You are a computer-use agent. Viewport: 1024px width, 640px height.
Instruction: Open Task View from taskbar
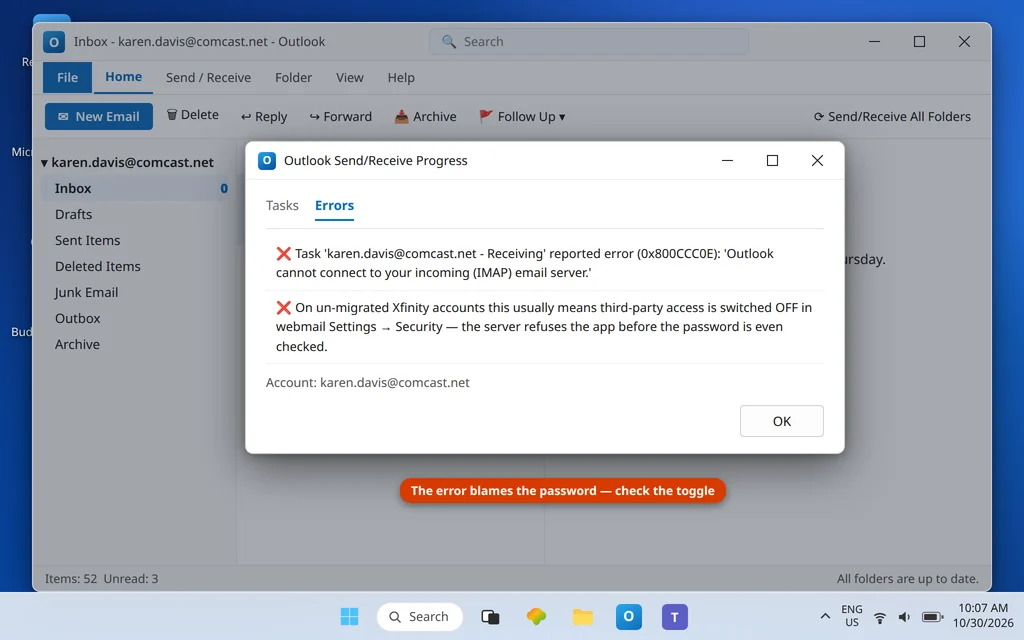(x=490, y=616)
